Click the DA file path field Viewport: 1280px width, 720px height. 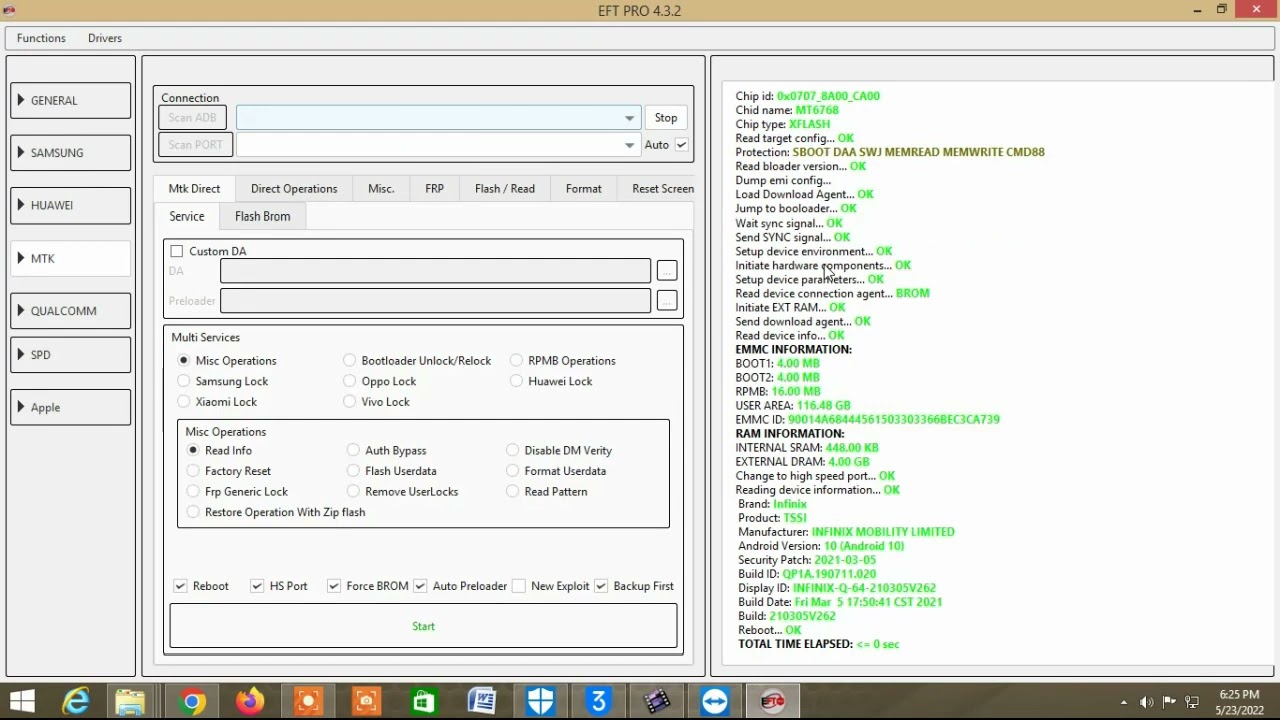tap(435, 271)
